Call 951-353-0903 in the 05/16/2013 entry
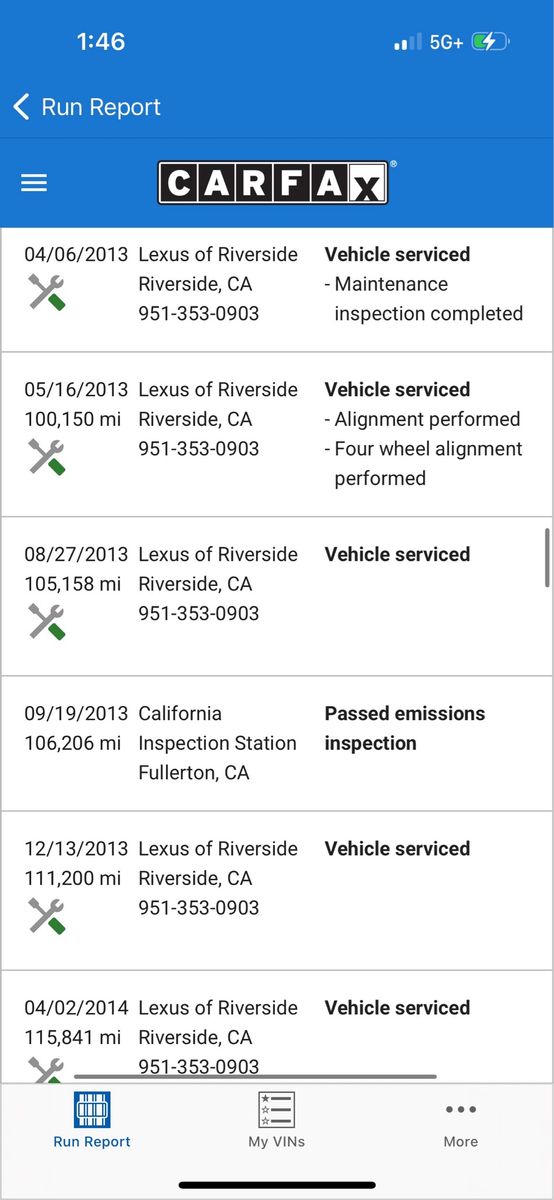Screen dimensions: 554x1200 pos(198,449)
